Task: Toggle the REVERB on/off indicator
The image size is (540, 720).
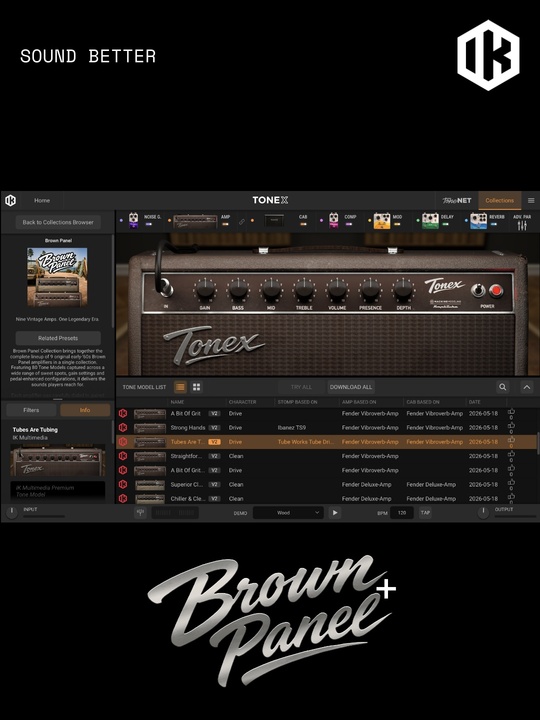Action: (x=494, y=225)
